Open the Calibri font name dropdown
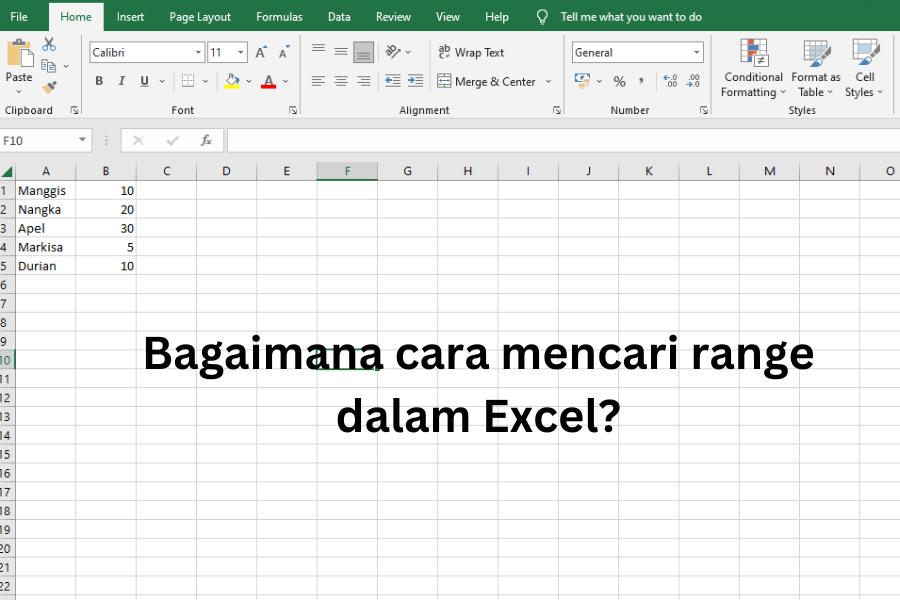 (x=198, y=52)
